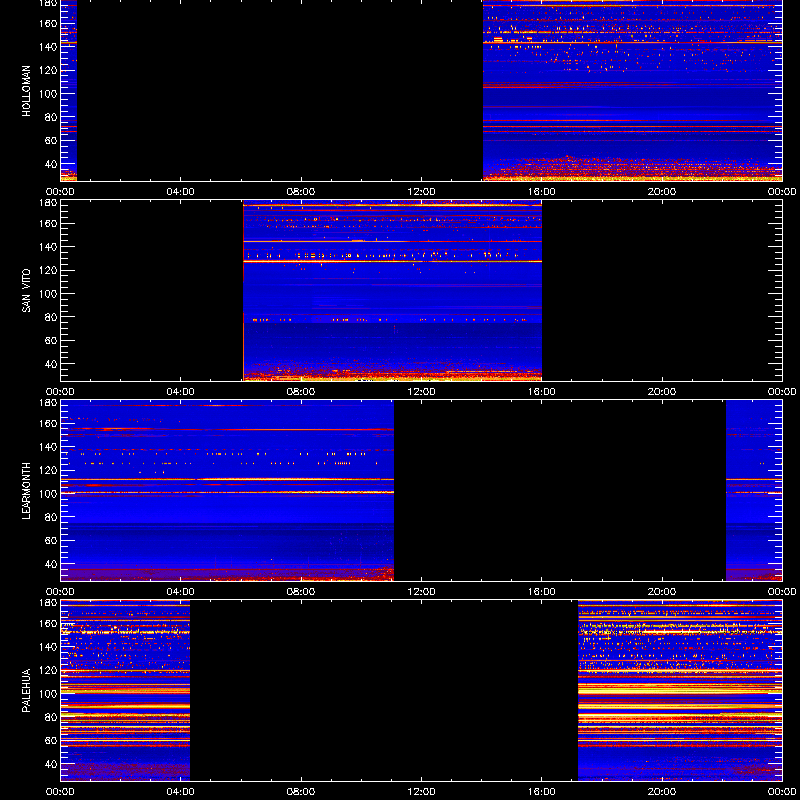This screenshot has width=800, height=800.
Task: Click 40 on the Palehua frequency axis
Action: coord(53,764)
